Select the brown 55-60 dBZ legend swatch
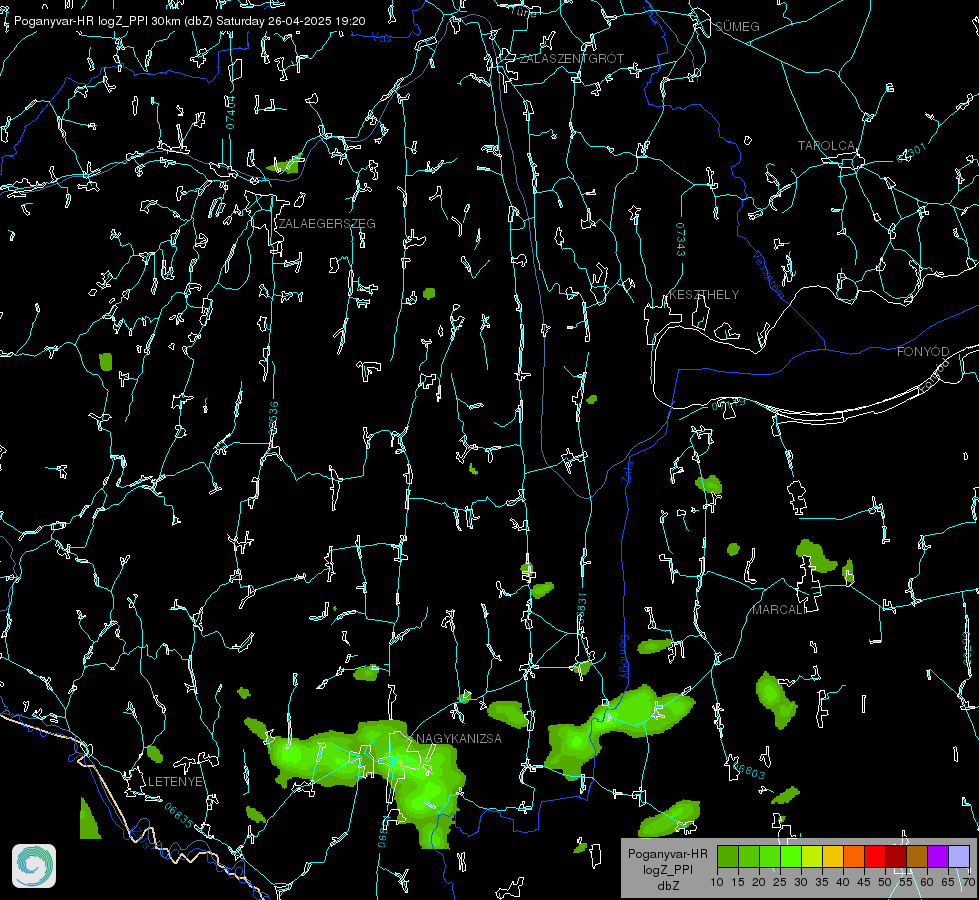 917,857
